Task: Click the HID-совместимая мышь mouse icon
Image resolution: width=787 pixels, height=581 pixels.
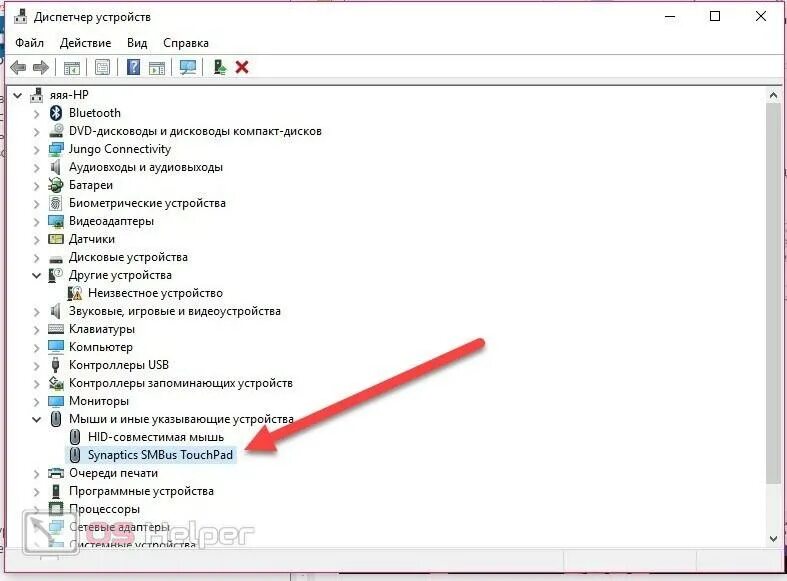Action: pyautogui.click(x=75, y=437)
